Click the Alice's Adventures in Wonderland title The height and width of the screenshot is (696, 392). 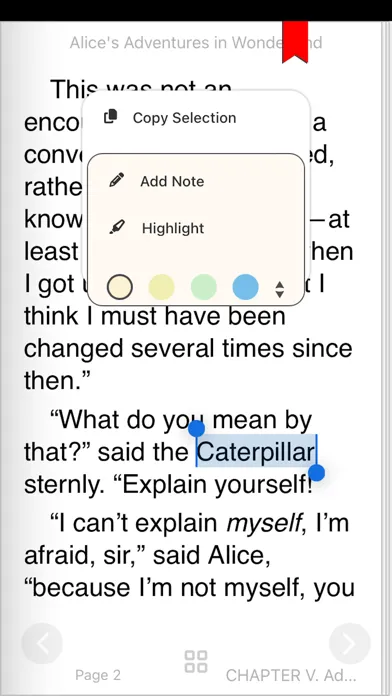click(x=196, y=43)
